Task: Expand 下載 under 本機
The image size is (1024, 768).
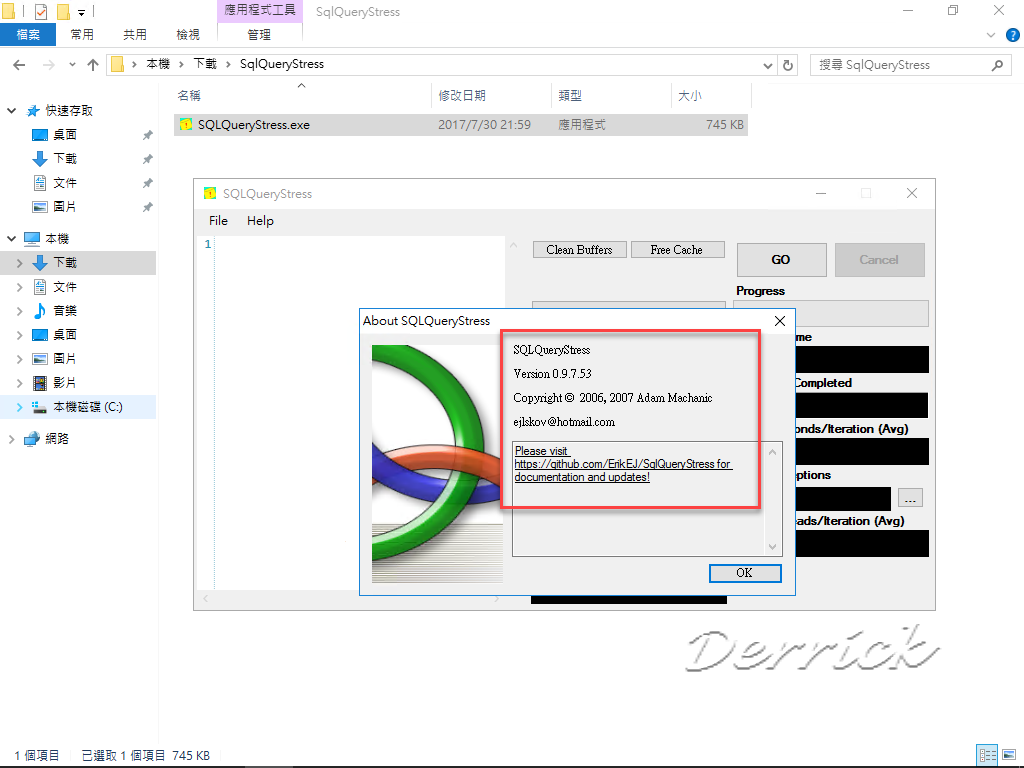Action: coord(19,263)
